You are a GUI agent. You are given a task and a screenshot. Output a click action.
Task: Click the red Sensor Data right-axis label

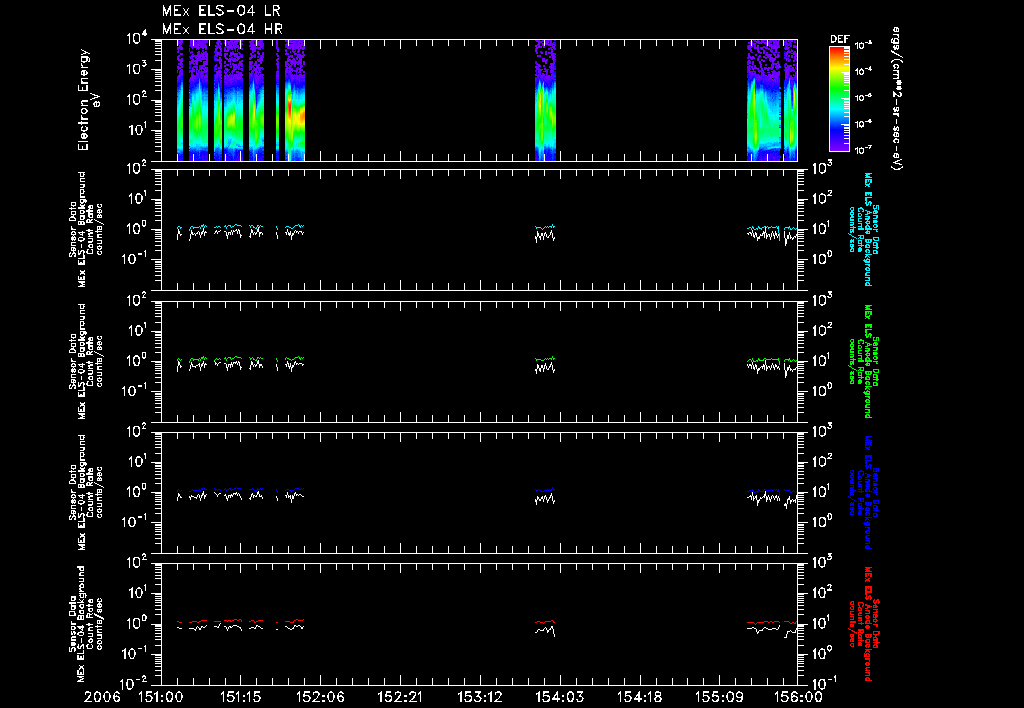(x=864, y=624)
